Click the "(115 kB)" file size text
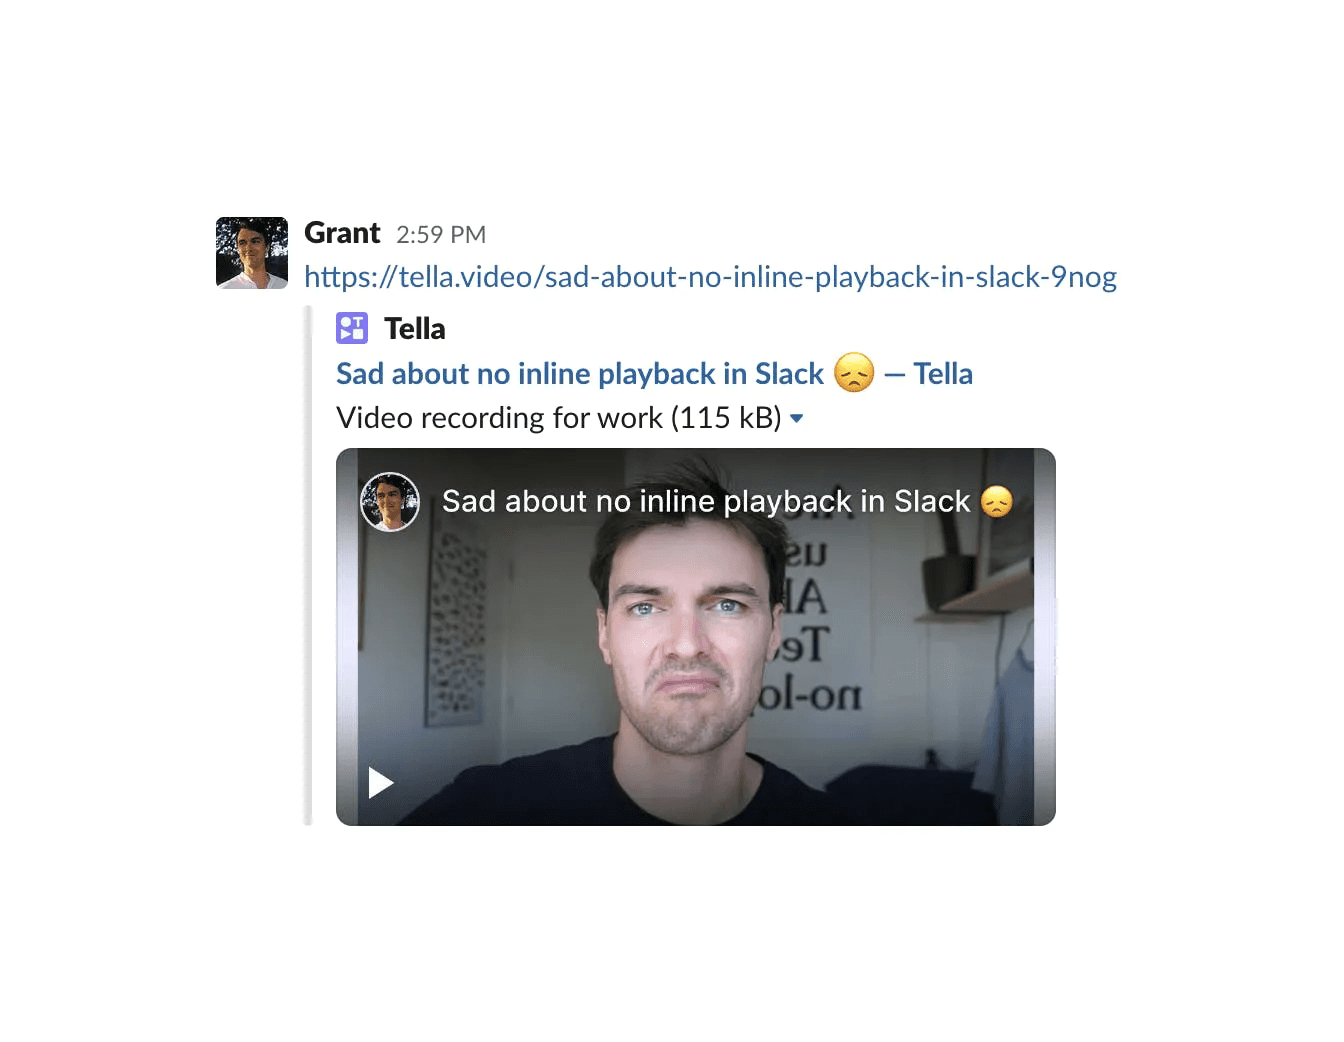 click(726, 418)
